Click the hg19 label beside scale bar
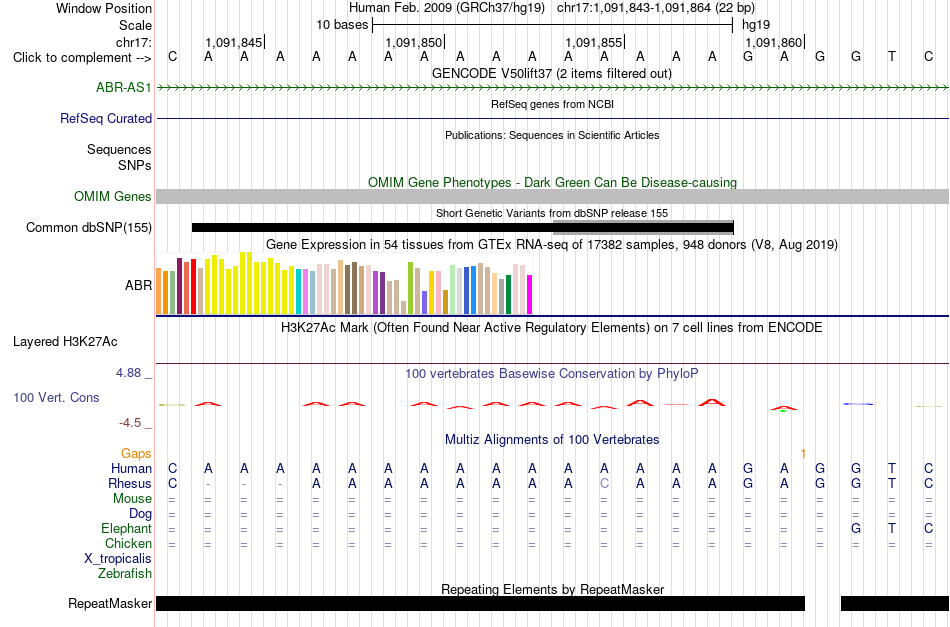 click(x=756, y=25)
